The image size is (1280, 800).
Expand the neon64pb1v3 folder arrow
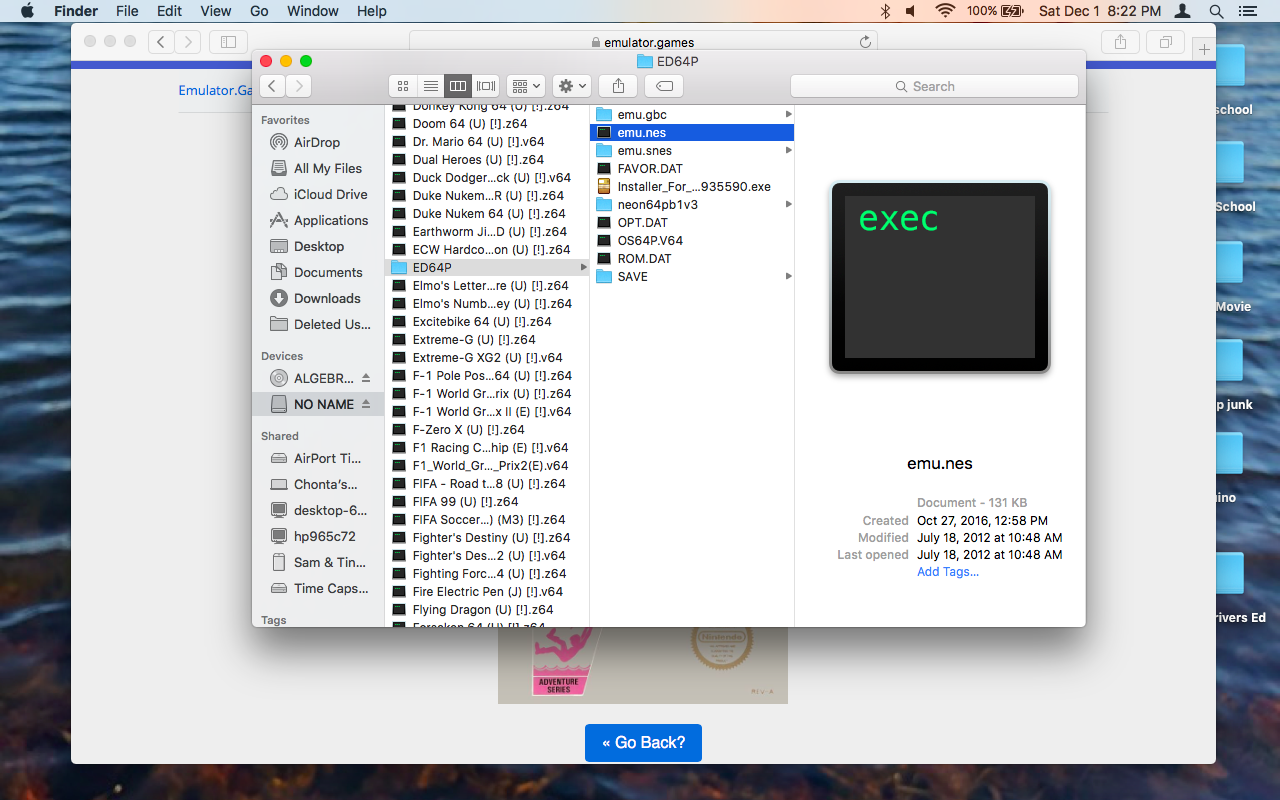(x=788, y=205)
